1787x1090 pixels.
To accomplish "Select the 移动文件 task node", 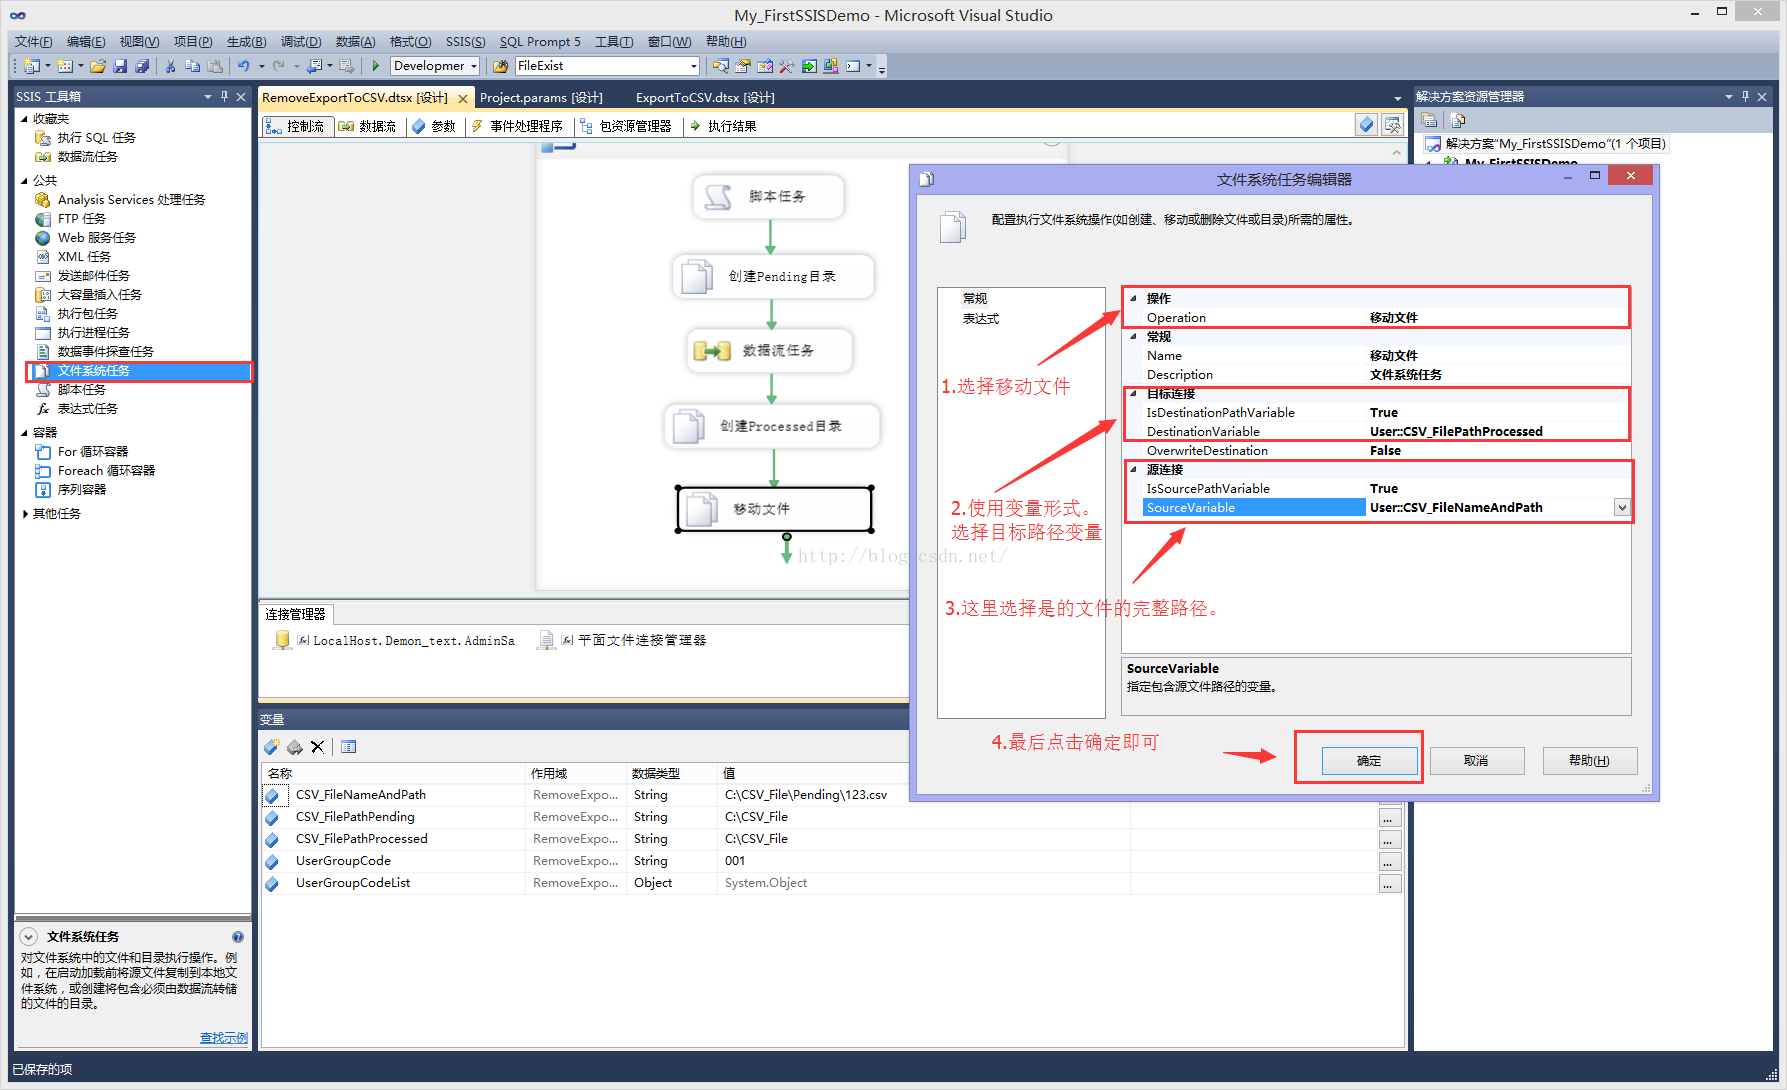I will click(774, 509).
